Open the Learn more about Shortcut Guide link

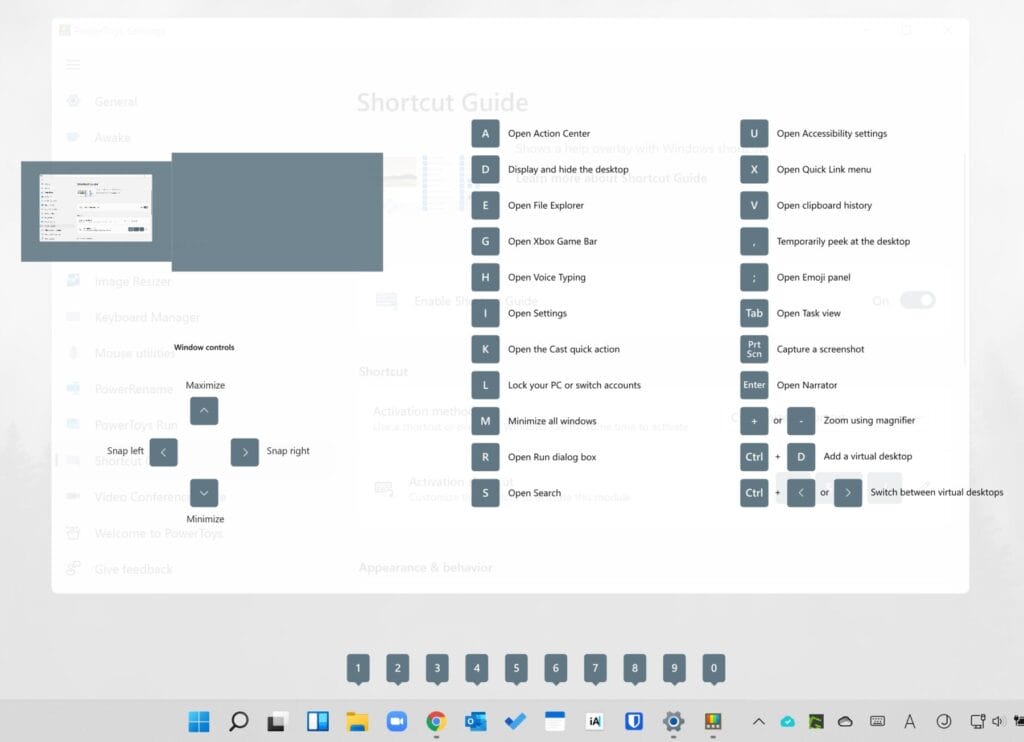tap(611, 178)
